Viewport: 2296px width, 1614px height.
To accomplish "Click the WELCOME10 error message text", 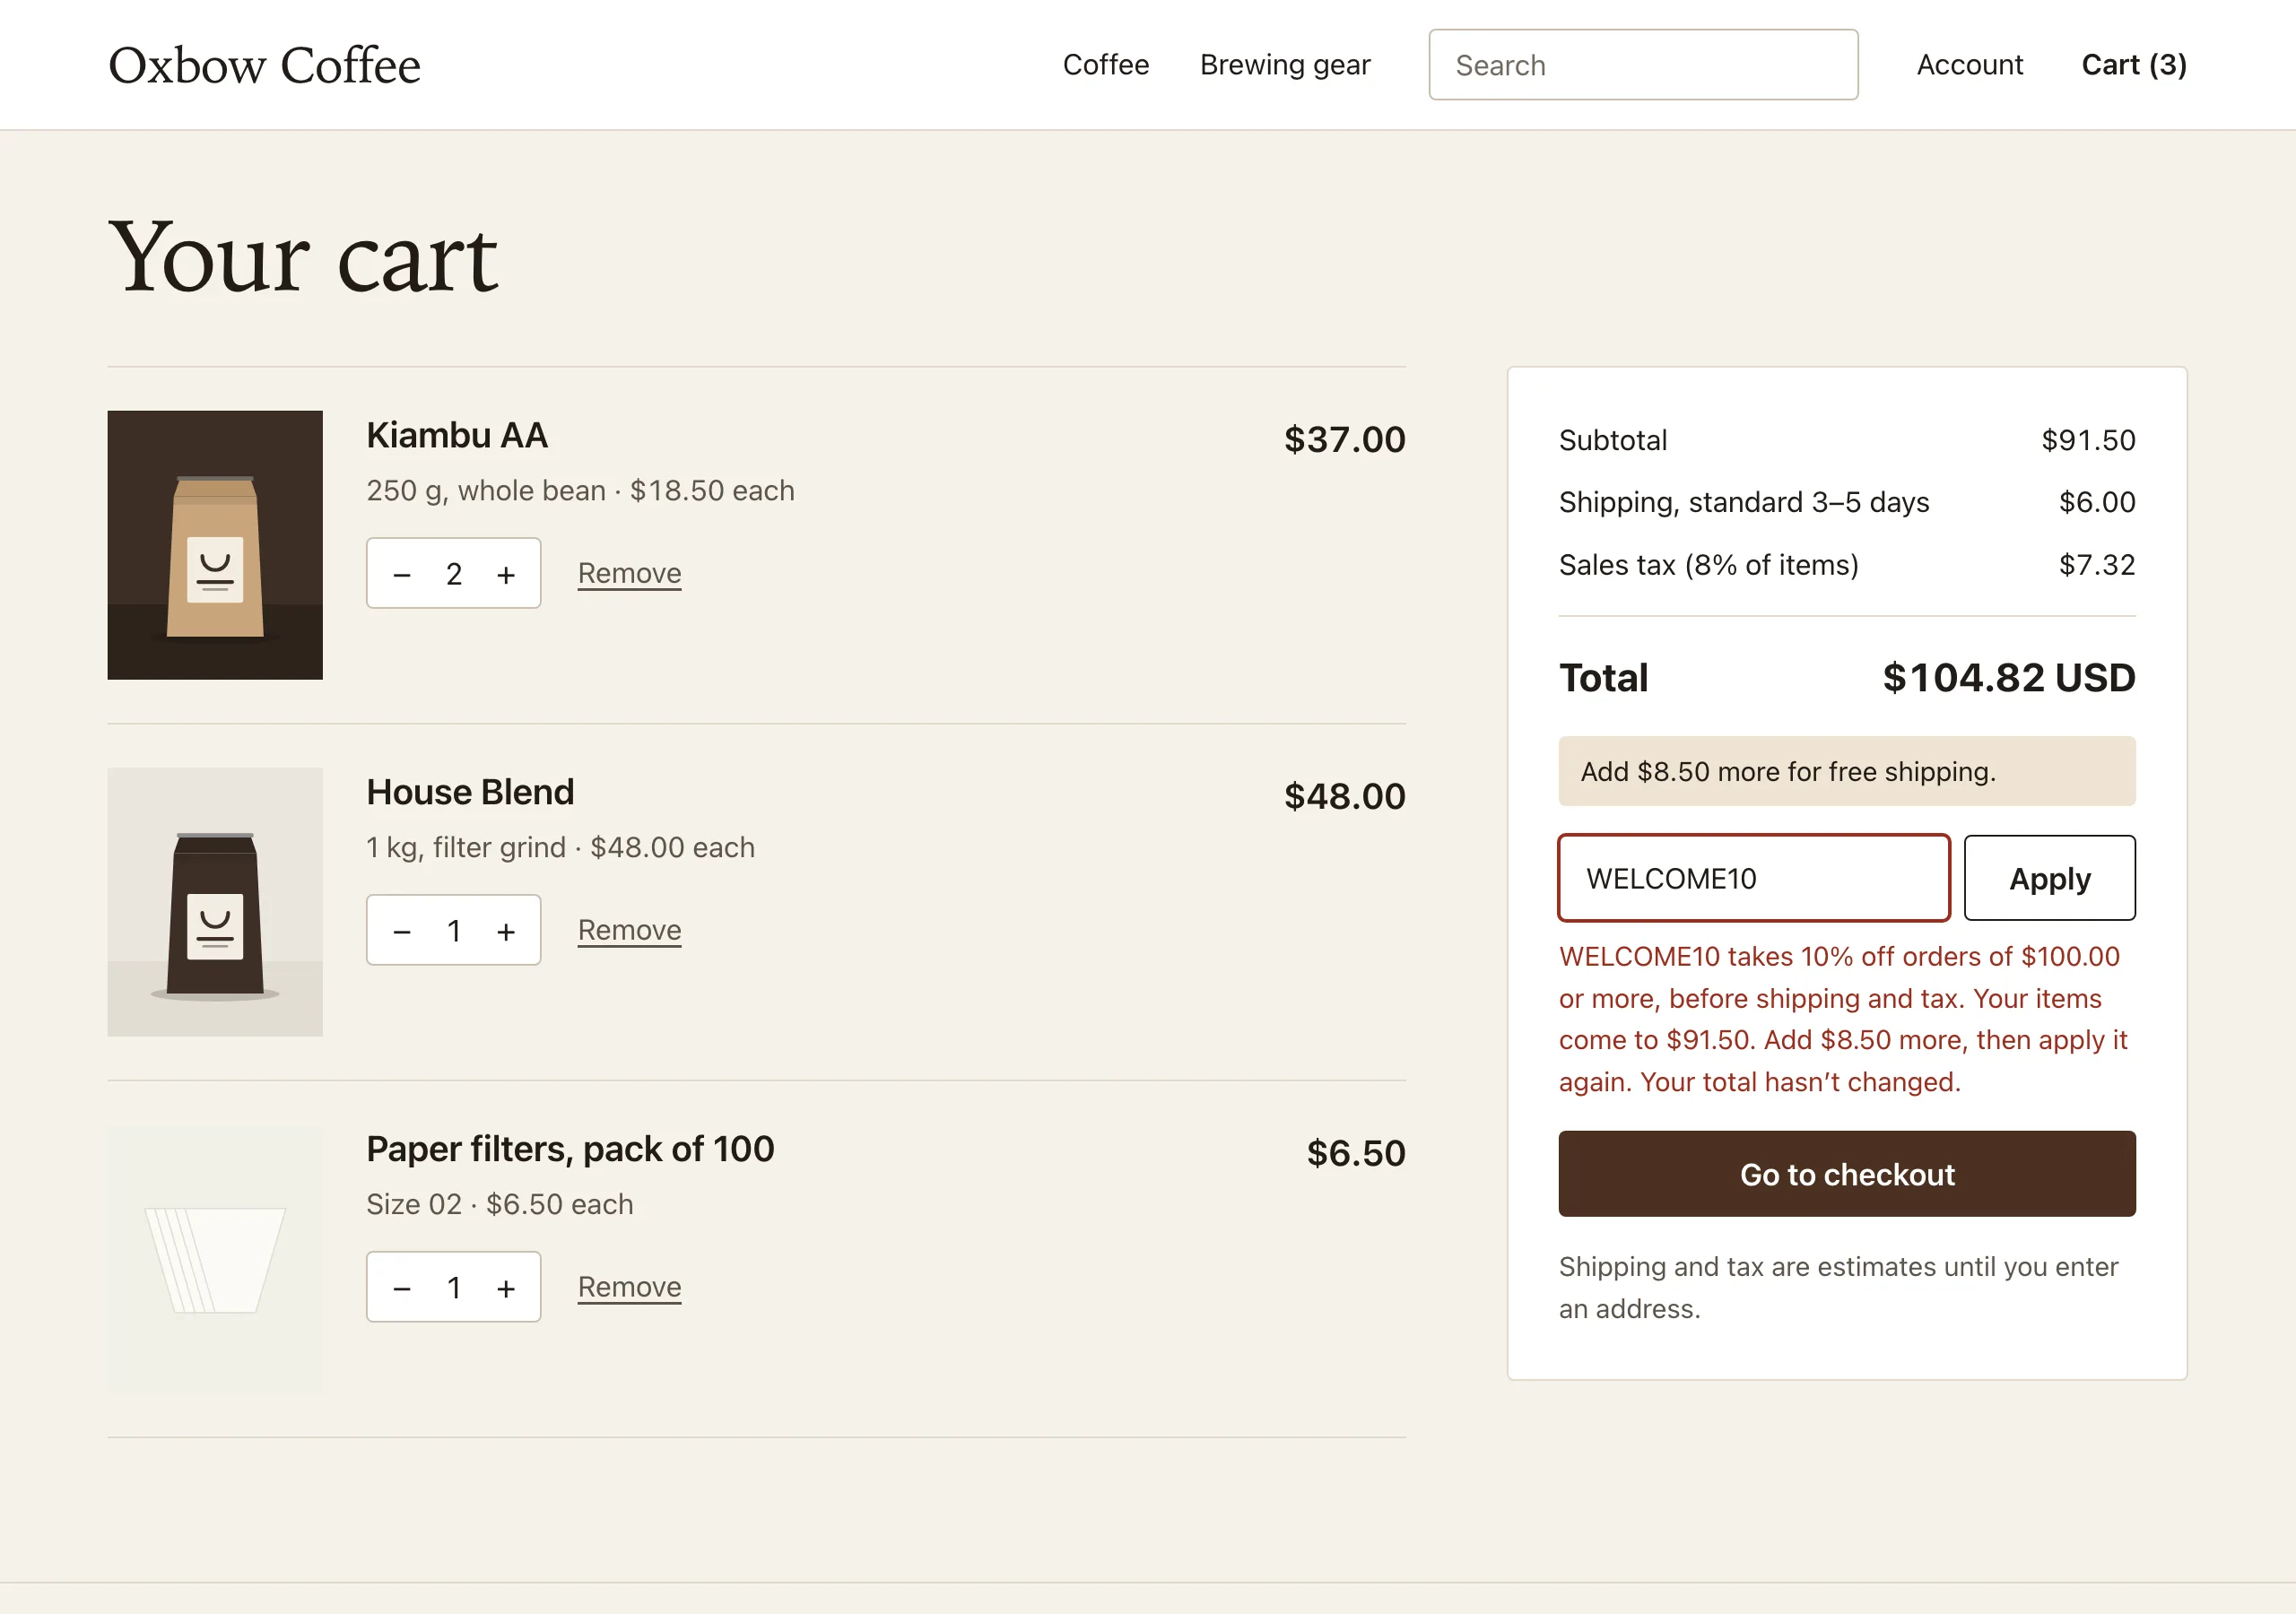I will click(x=1843, y=1019).
